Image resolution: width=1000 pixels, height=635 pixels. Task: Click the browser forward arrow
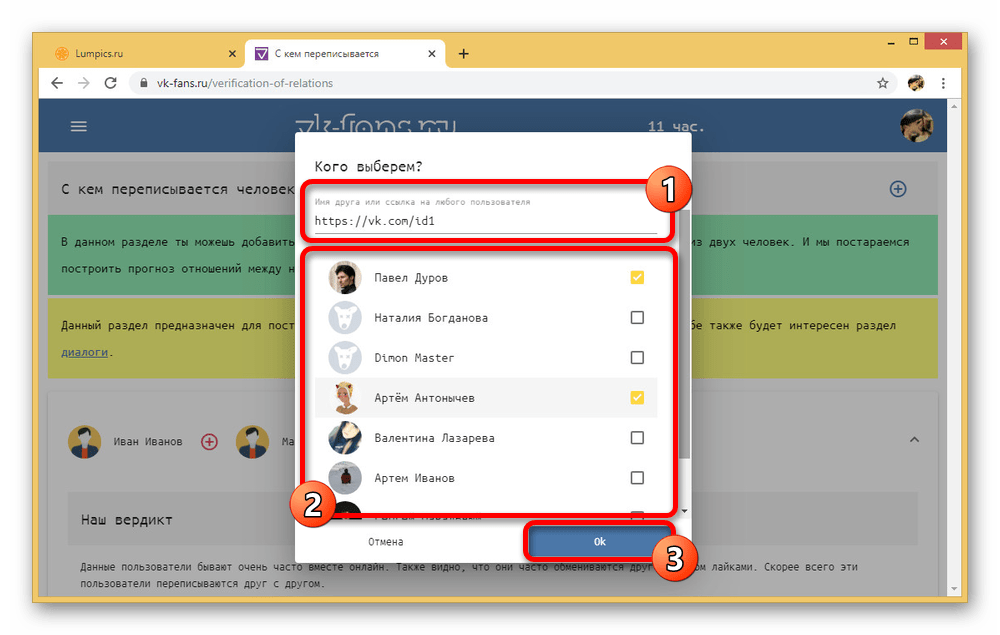84,83
